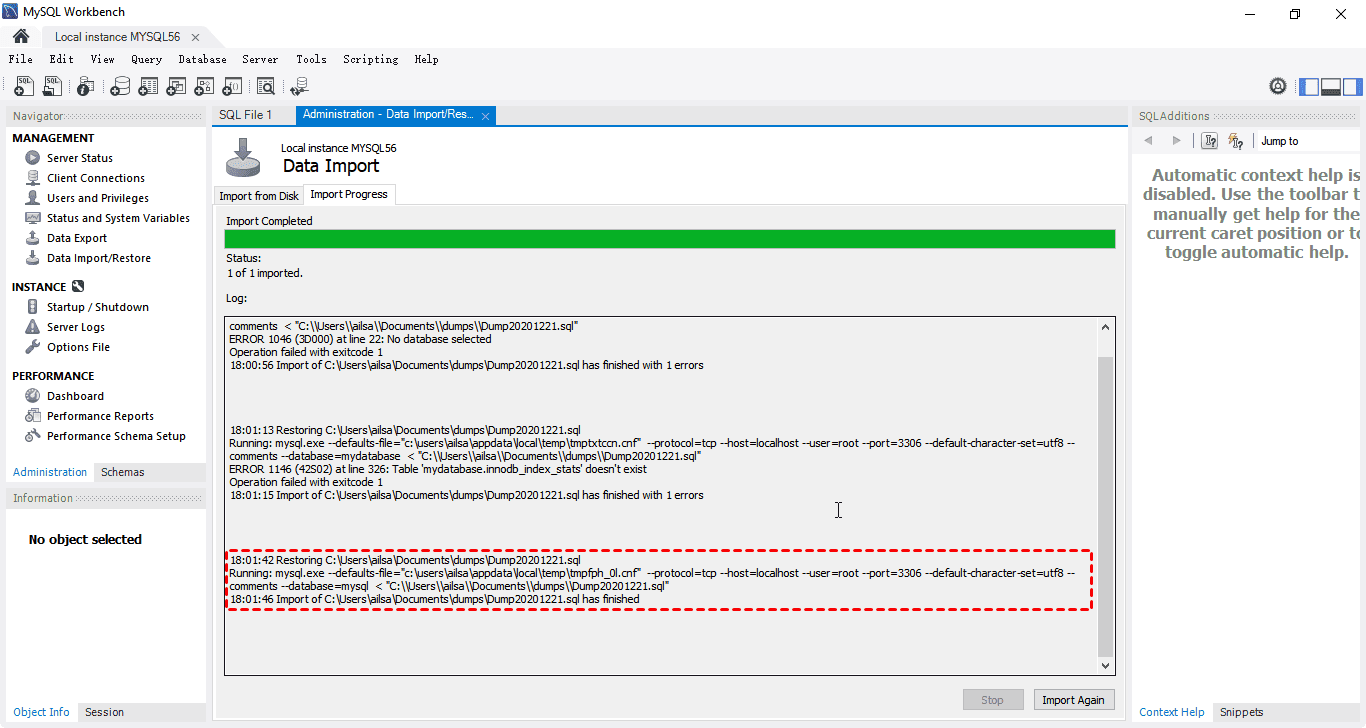Image resolution: width=1366 pixels, height=728 pixels.
Task: Open Performance Schema Setup
Action: [x=116, y=436]
